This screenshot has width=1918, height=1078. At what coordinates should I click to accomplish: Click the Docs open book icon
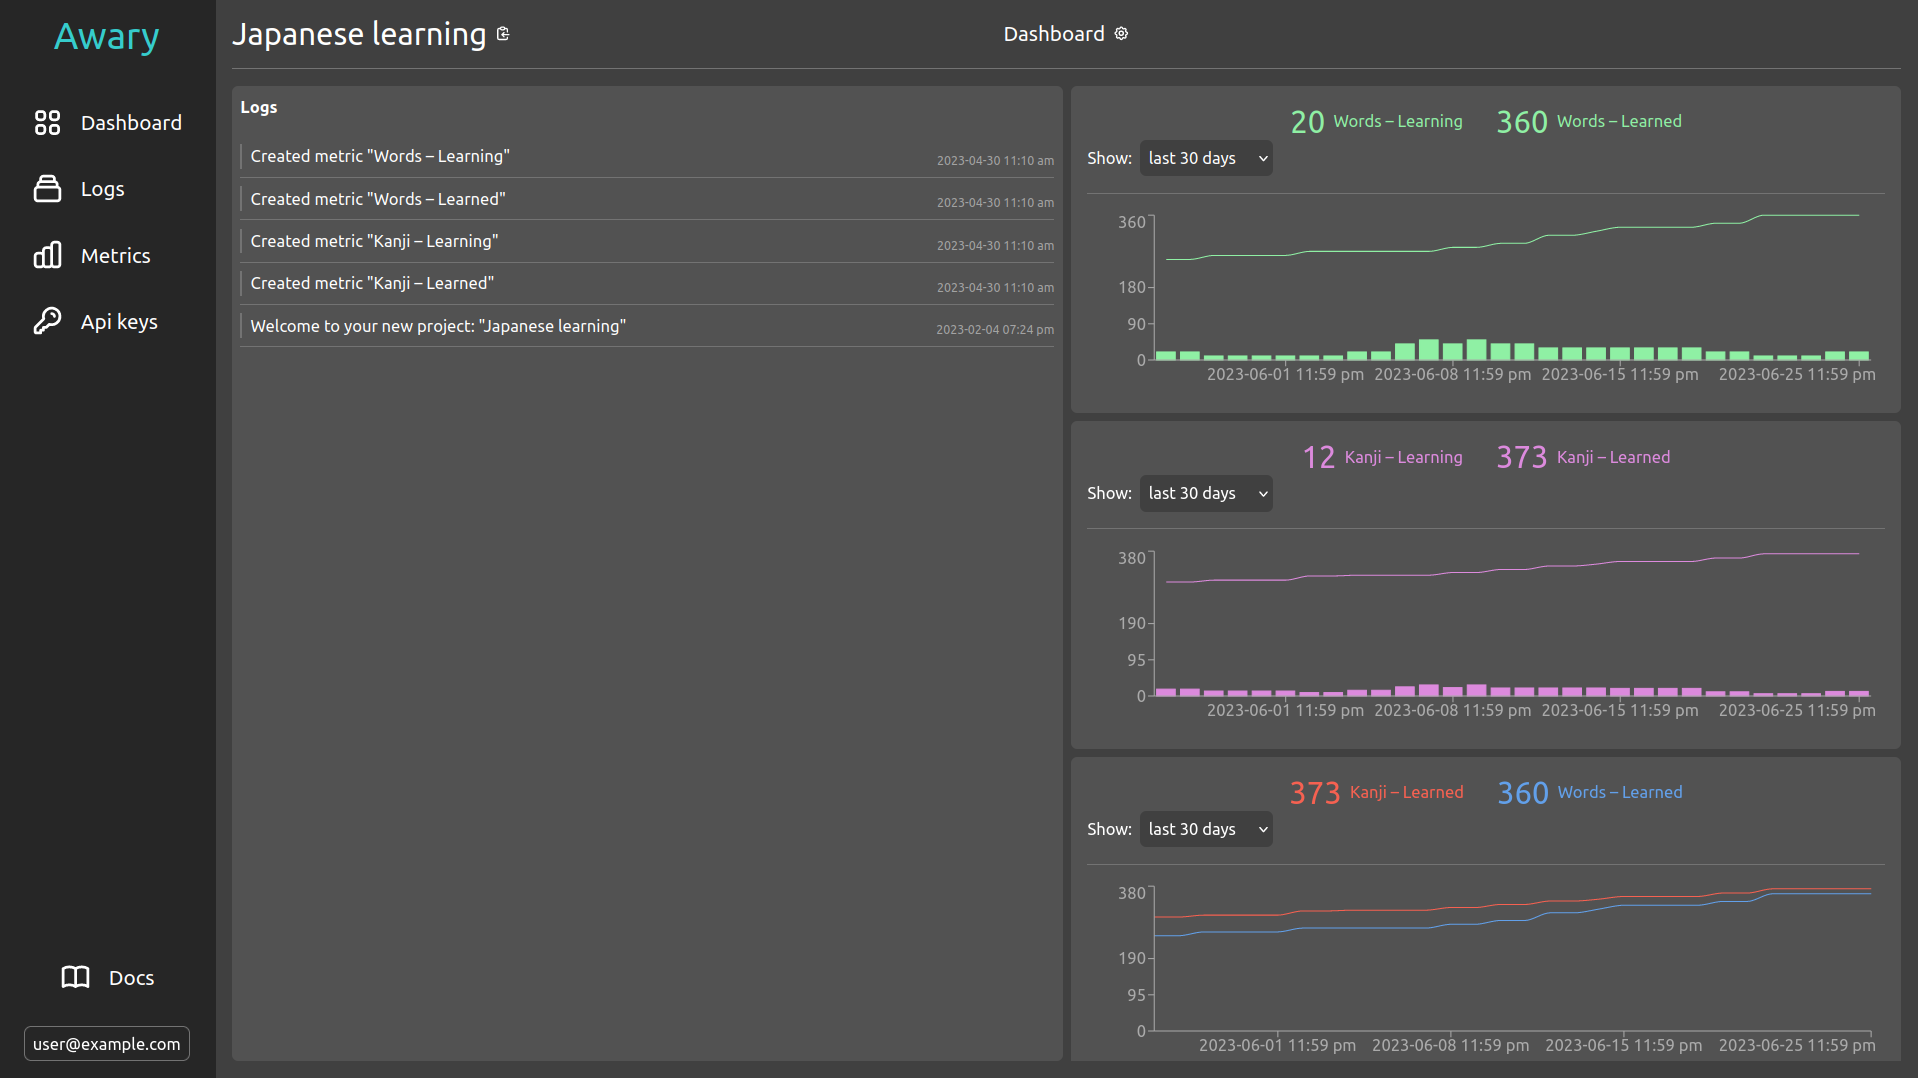pos(75,977)
